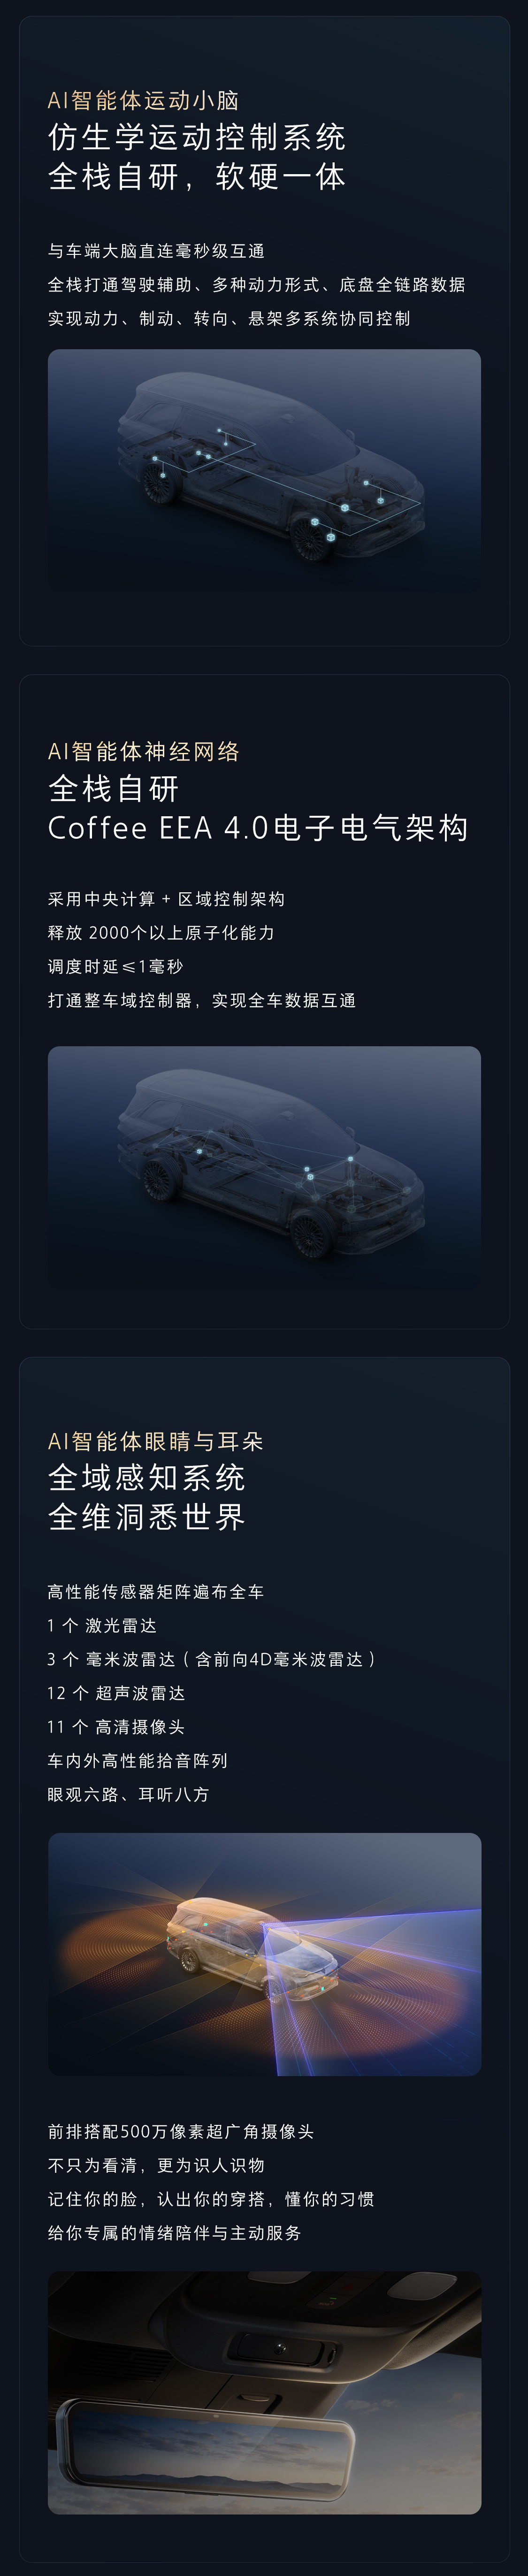Click the text 调度时延≤1毫秒
528x2576 pixels.
click(116, 966)
